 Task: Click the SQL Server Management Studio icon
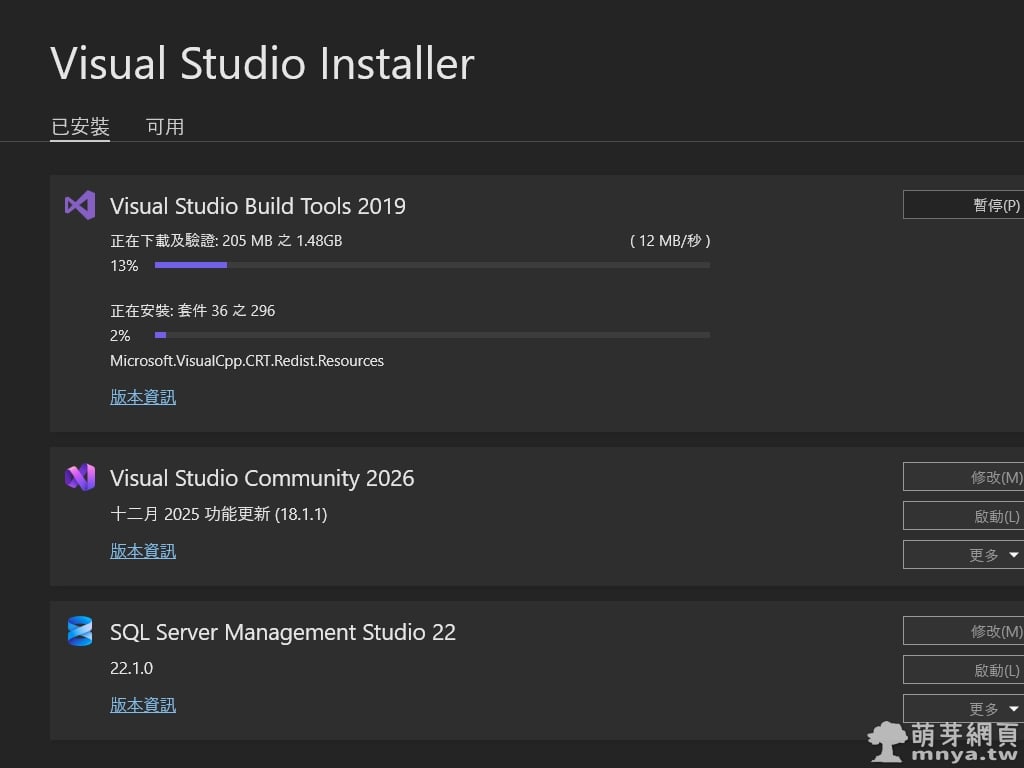coord(80,632)
